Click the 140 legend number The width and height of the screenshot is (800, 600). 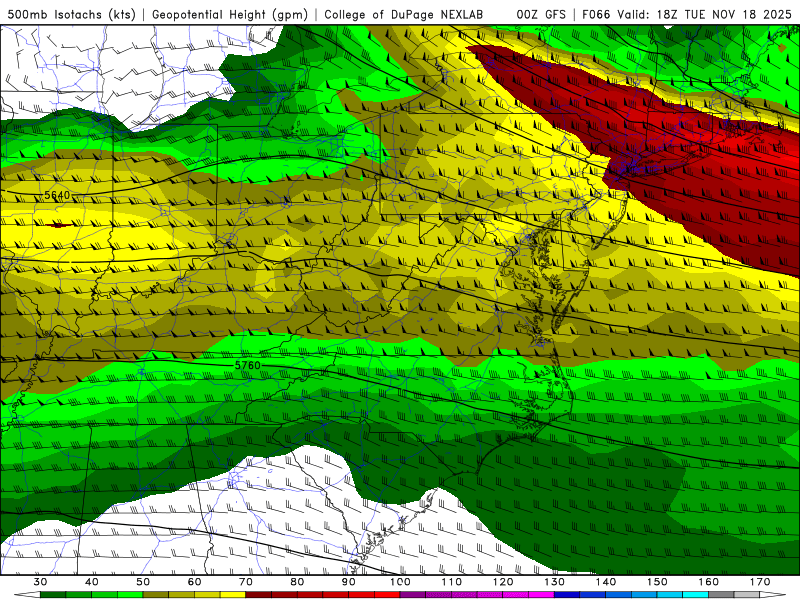tap(606, 582)
